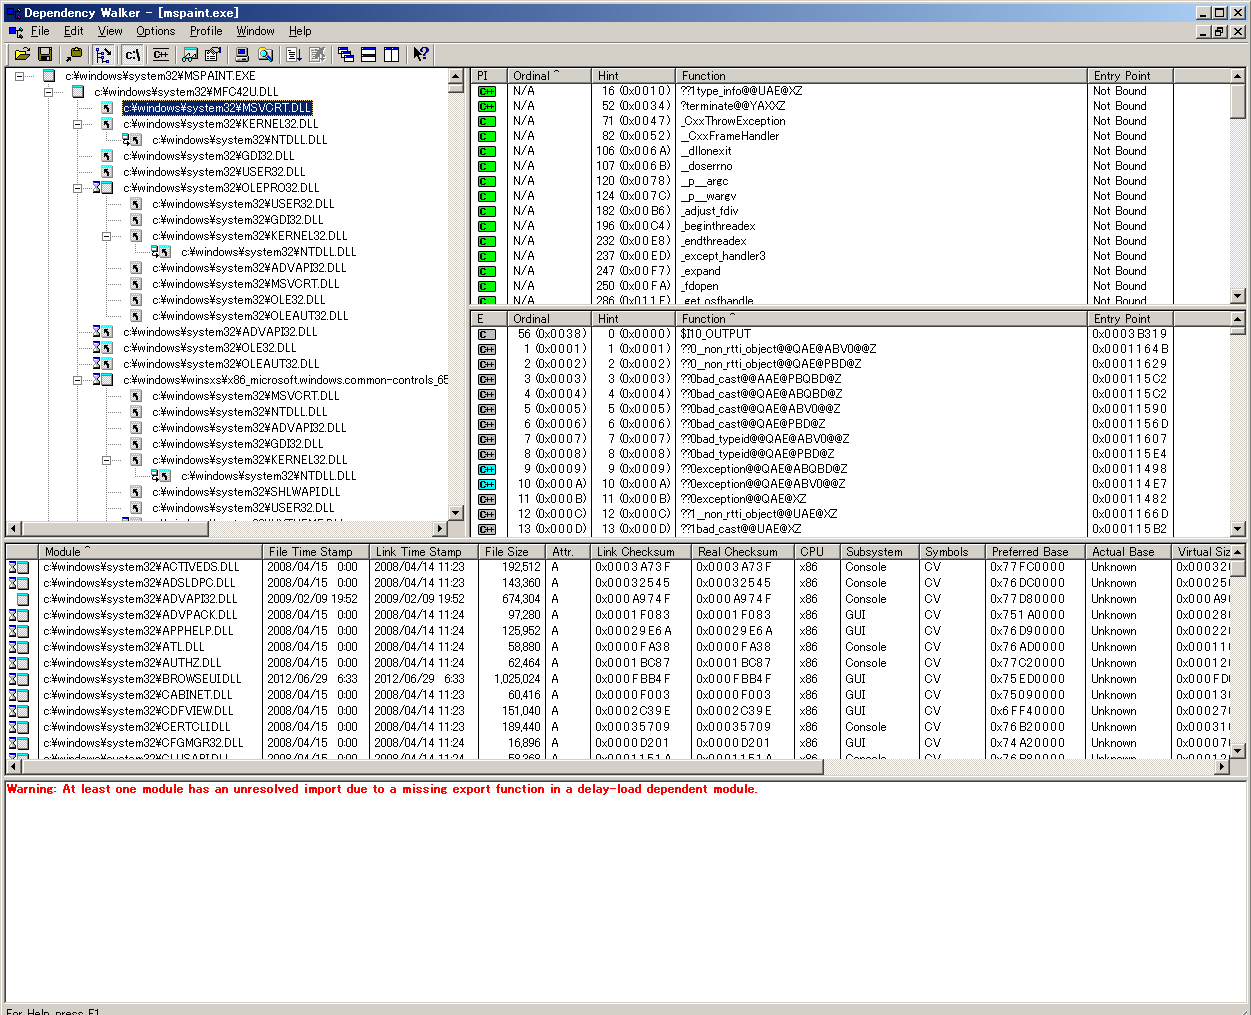Viewport: 1251px width, 1015px height.
Task: Collapse KERNEL32.DLL node under OLEPRO32.DLL
Action: point(107,236)
